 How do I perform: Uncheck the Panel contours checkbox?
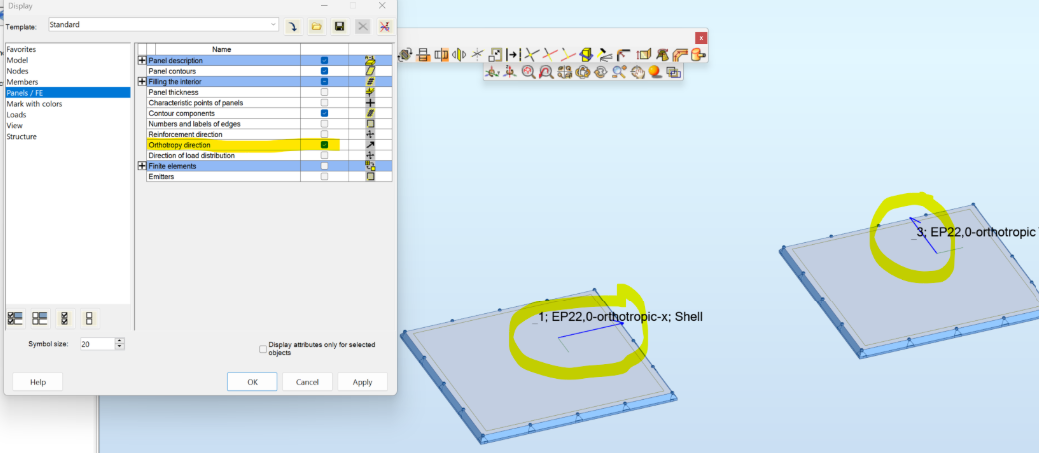(x=324, y=71)
